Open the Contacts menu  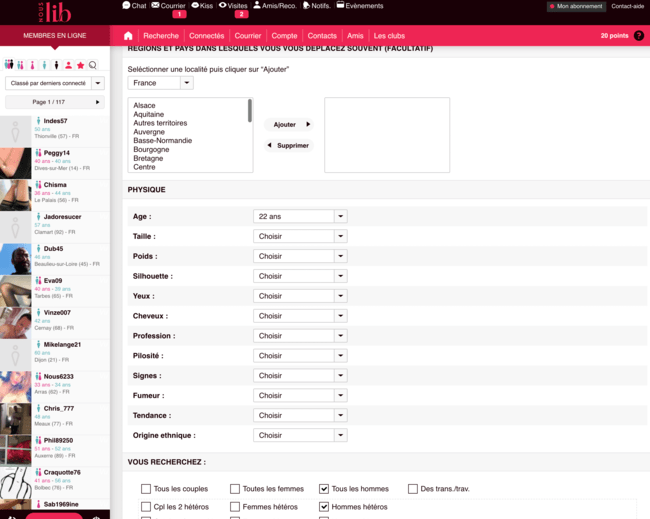[322, 36]
